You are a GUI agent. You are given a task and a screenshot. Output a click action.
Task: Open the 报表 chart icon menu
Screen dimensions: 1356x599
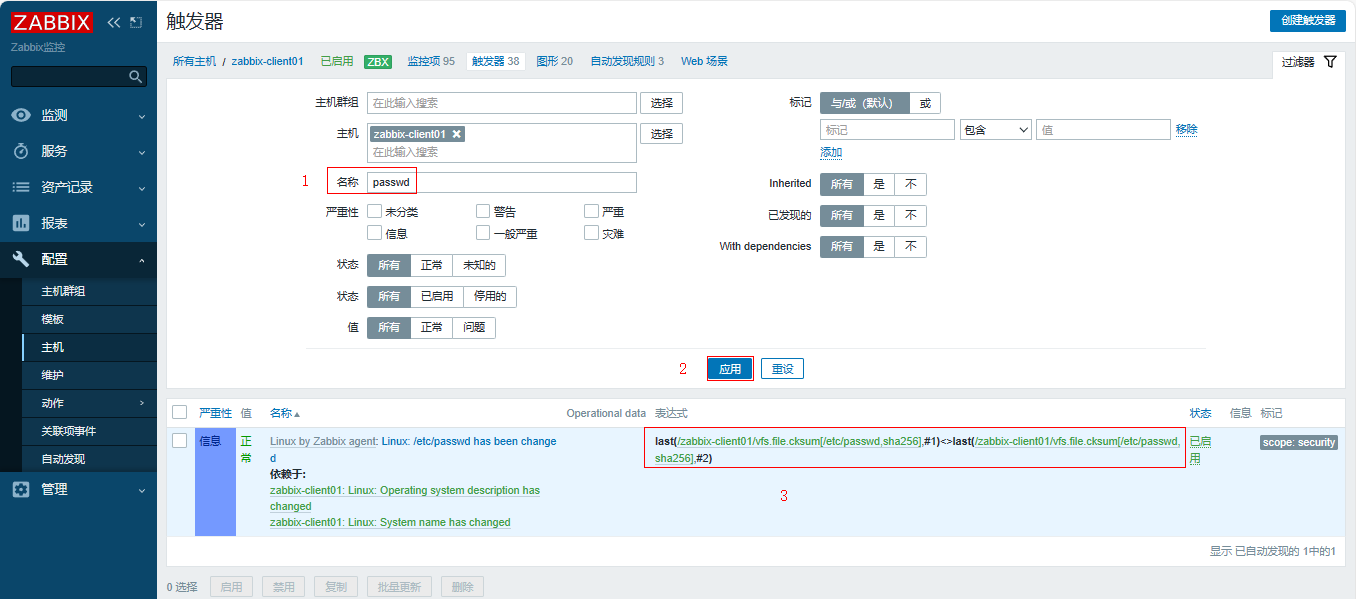[x=21, y=223]
